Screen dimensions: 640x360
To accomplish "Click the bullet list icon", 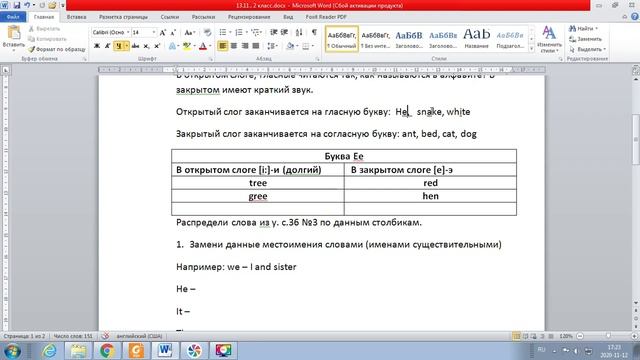I will pyautogui.click(x=222, y=32).
